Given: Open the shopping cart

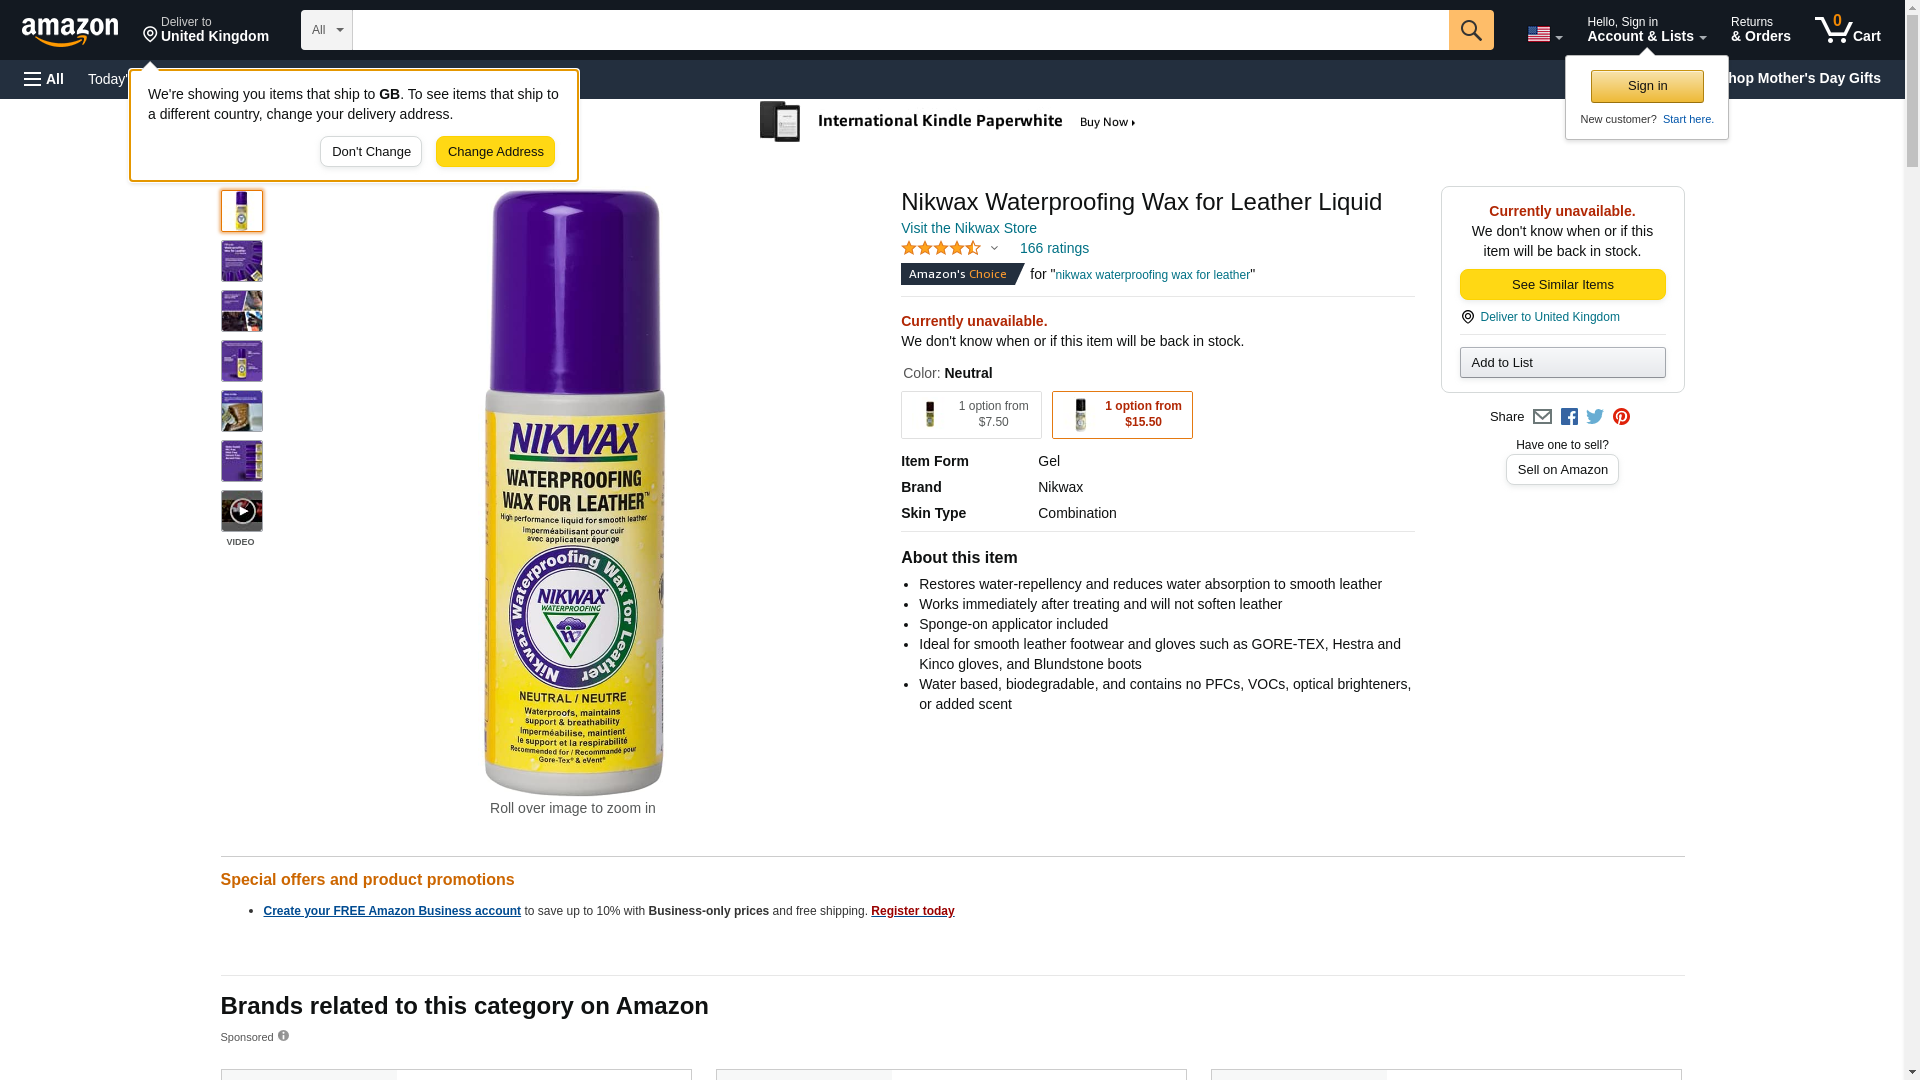Looking at the screenshot, I should (1847, 30).
